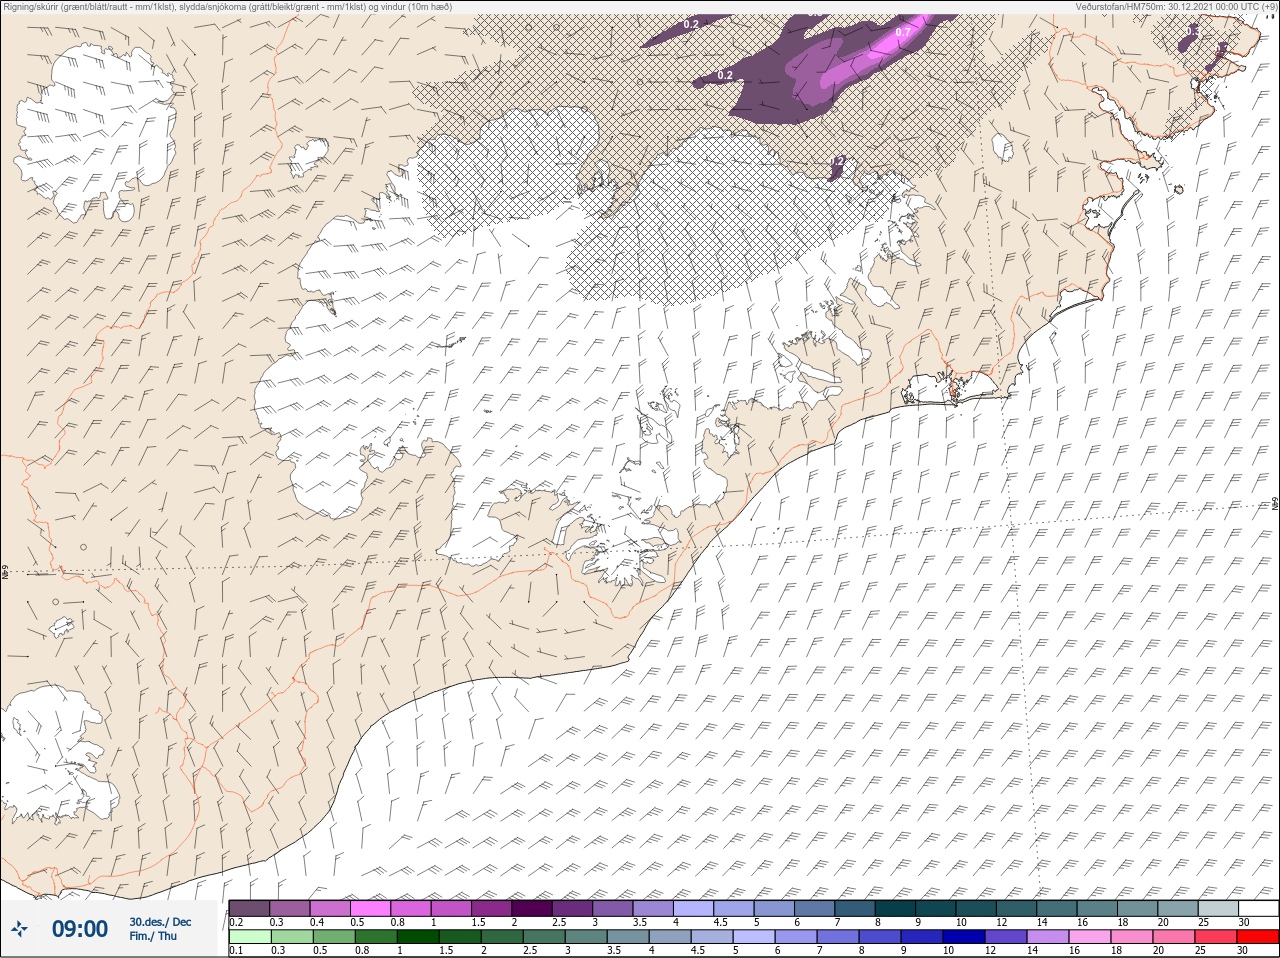Select the bright magenta 0.5 upper legend swatch
Image resolution: width=1280 pixels, height=958 pixels.
370,908
